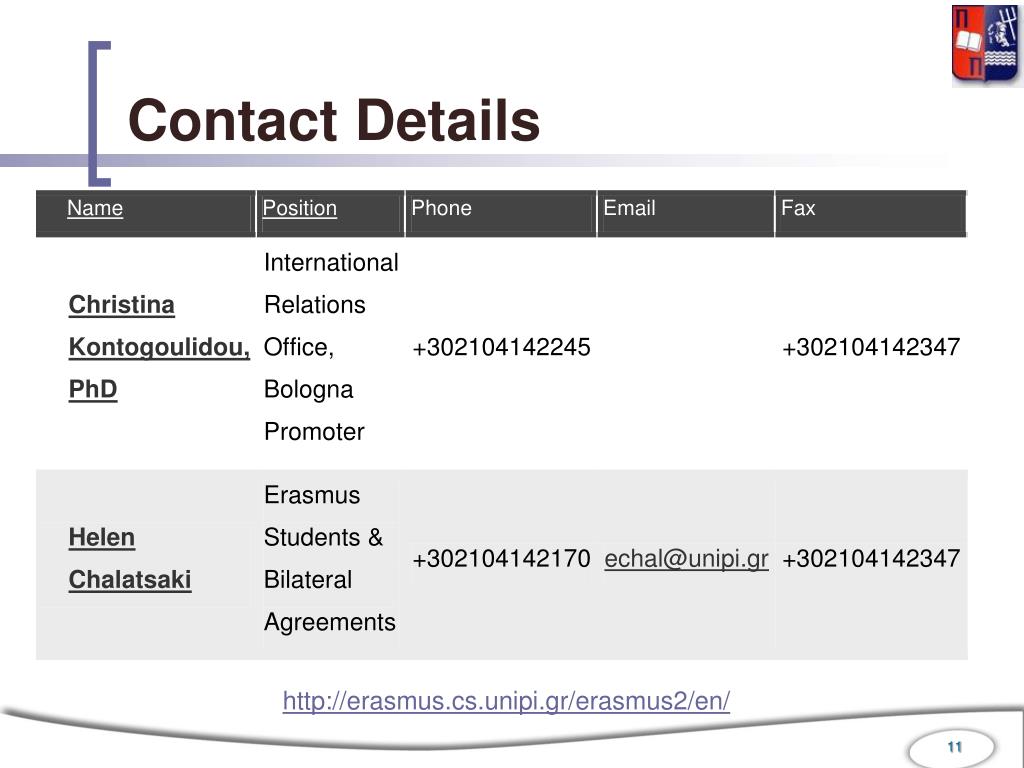Click Christina's fax number +302104142347

[x=871, y=347]
